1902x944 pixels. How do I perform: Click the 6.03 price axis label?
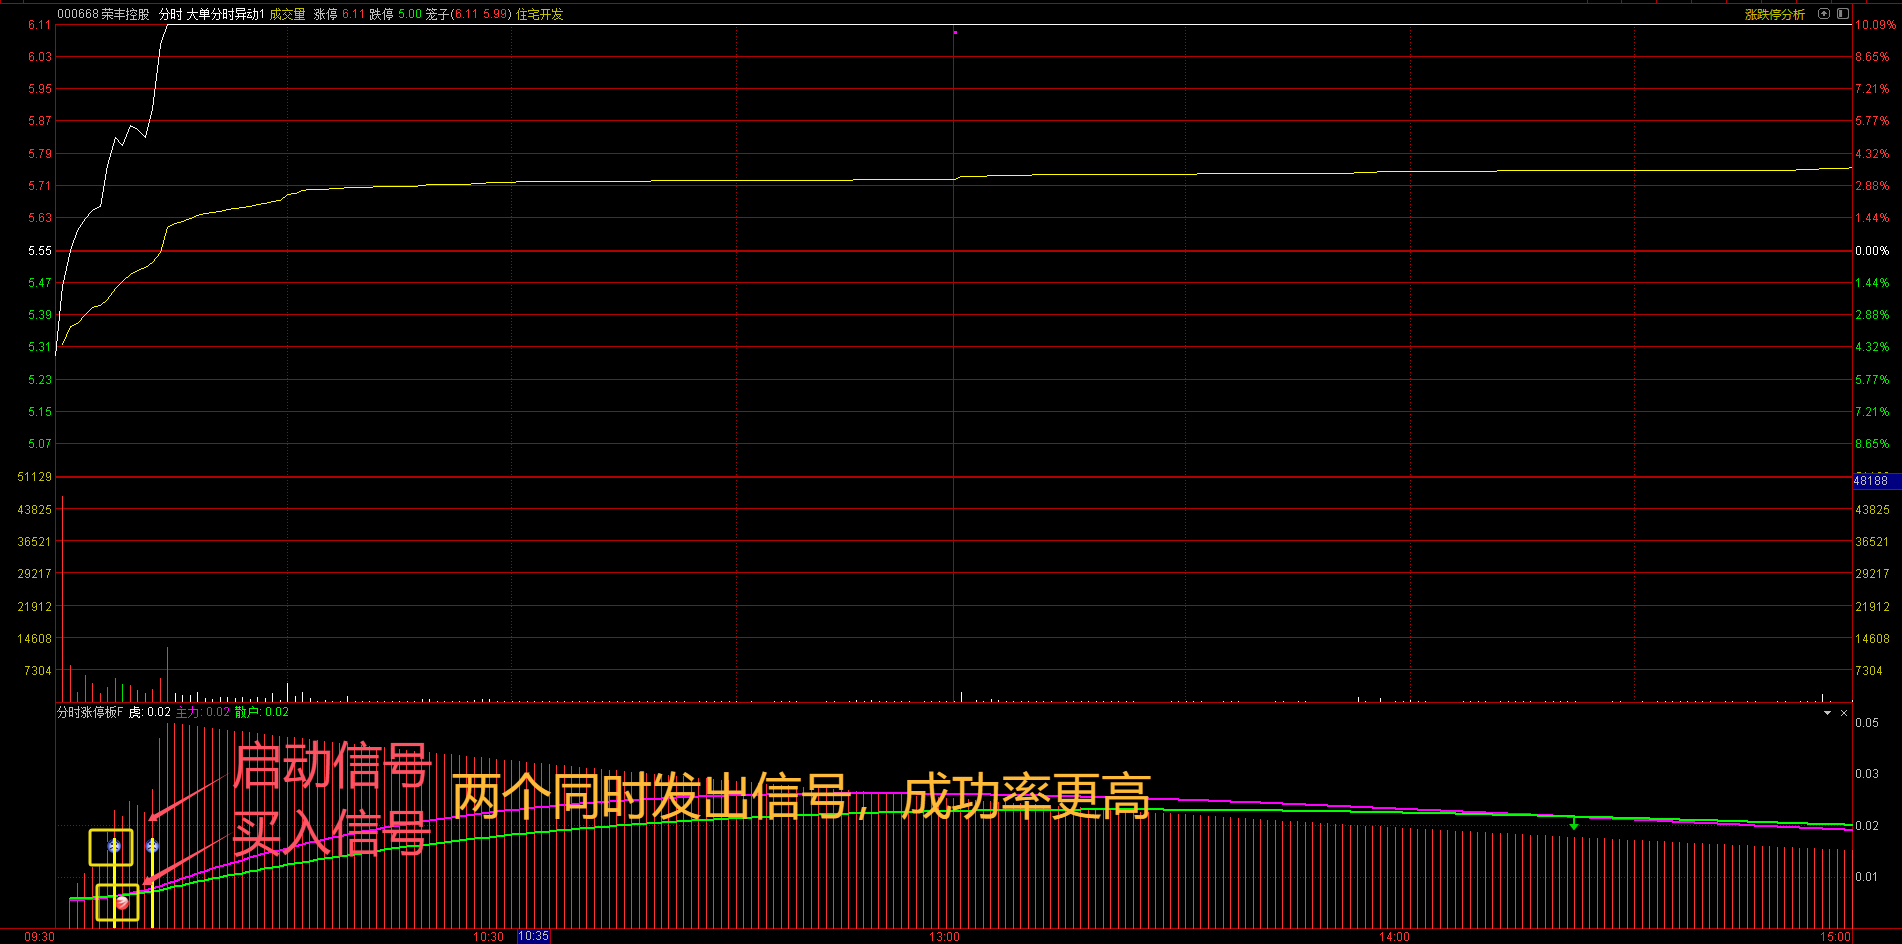click(40, 57)
